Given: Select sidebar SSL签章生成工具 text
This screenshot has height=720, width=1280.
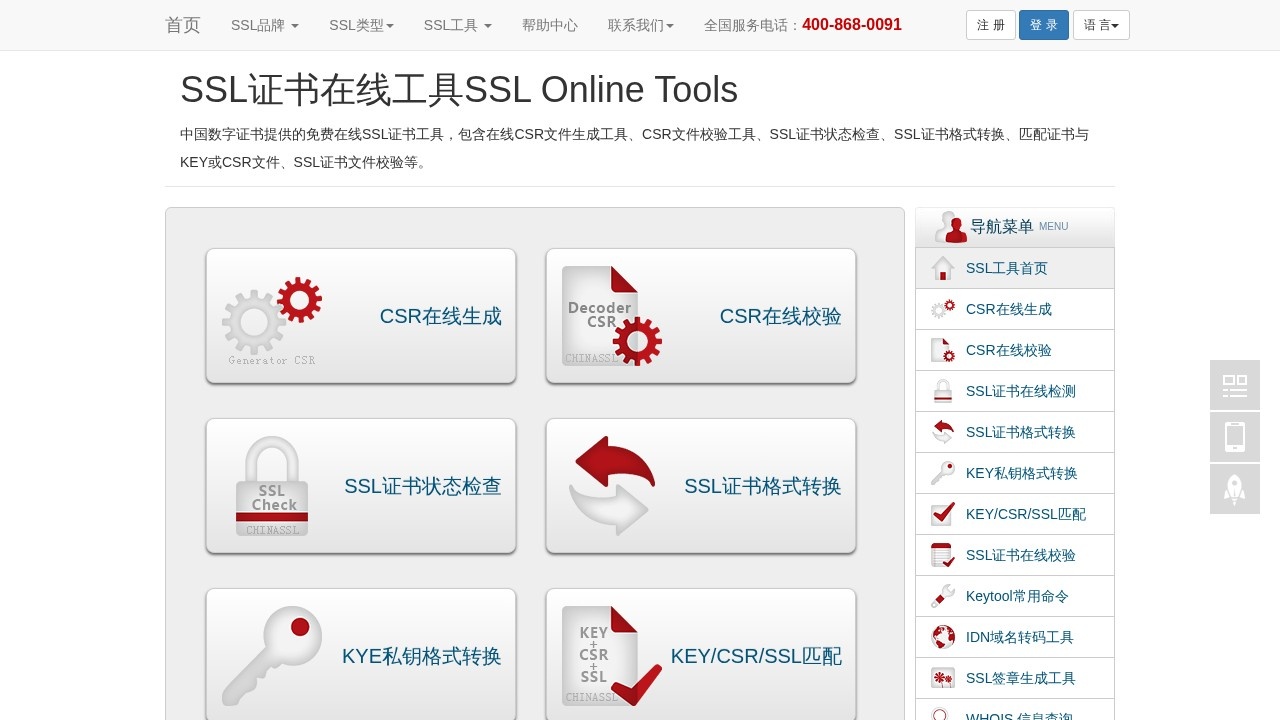Looking at the screenshot, I should 1021,678.
